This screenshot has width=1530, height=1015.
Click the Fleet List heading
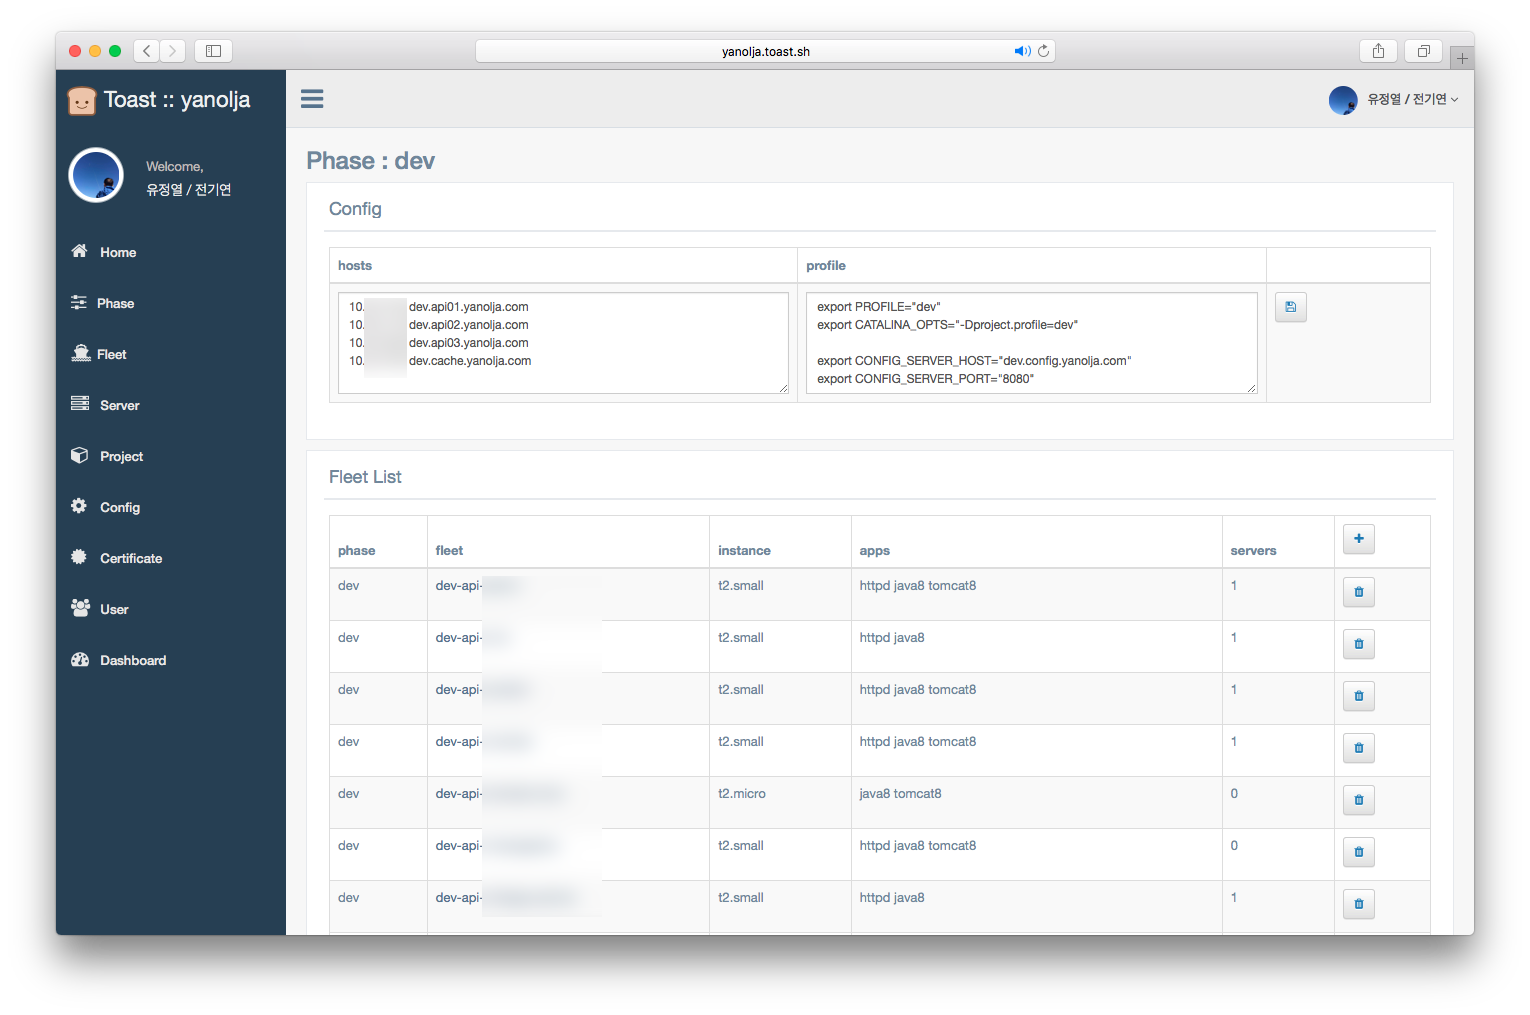click(365, 477)
